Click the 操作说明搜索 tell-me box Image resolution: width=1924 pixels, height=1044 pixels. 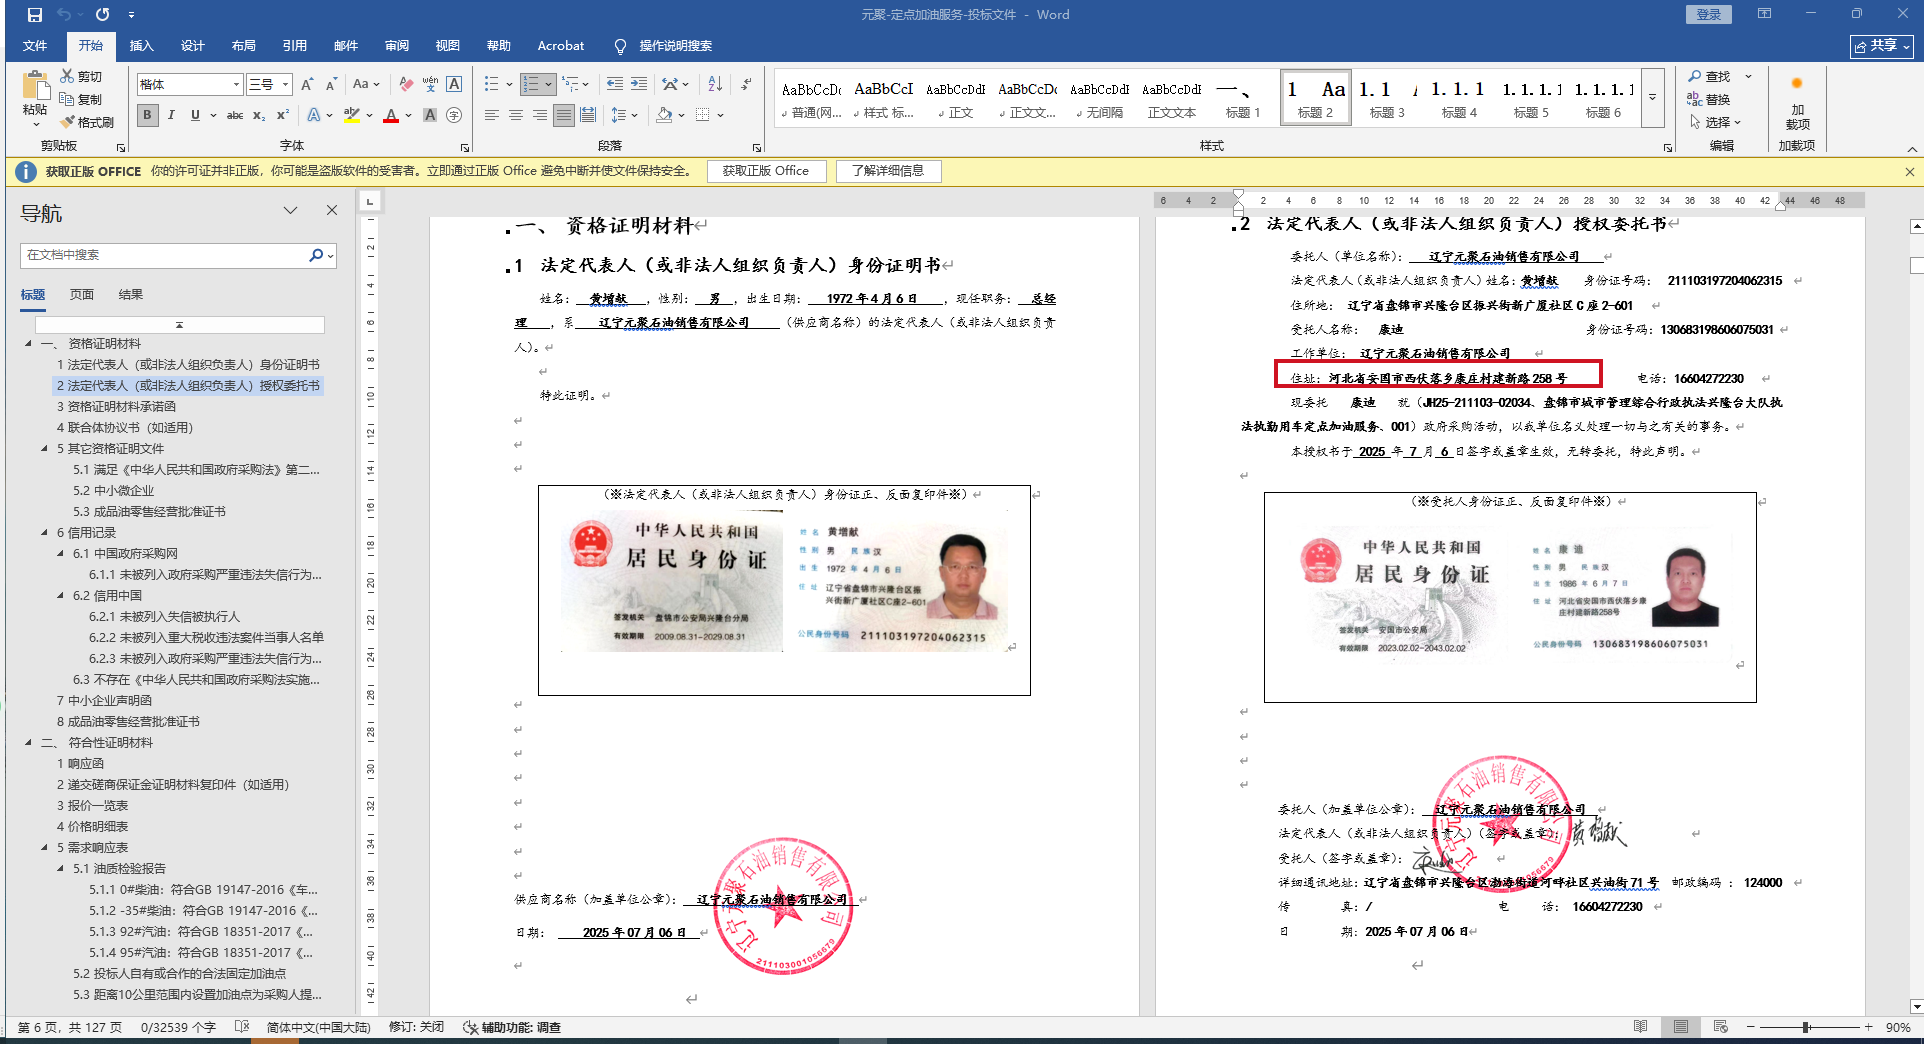(663, 46)
